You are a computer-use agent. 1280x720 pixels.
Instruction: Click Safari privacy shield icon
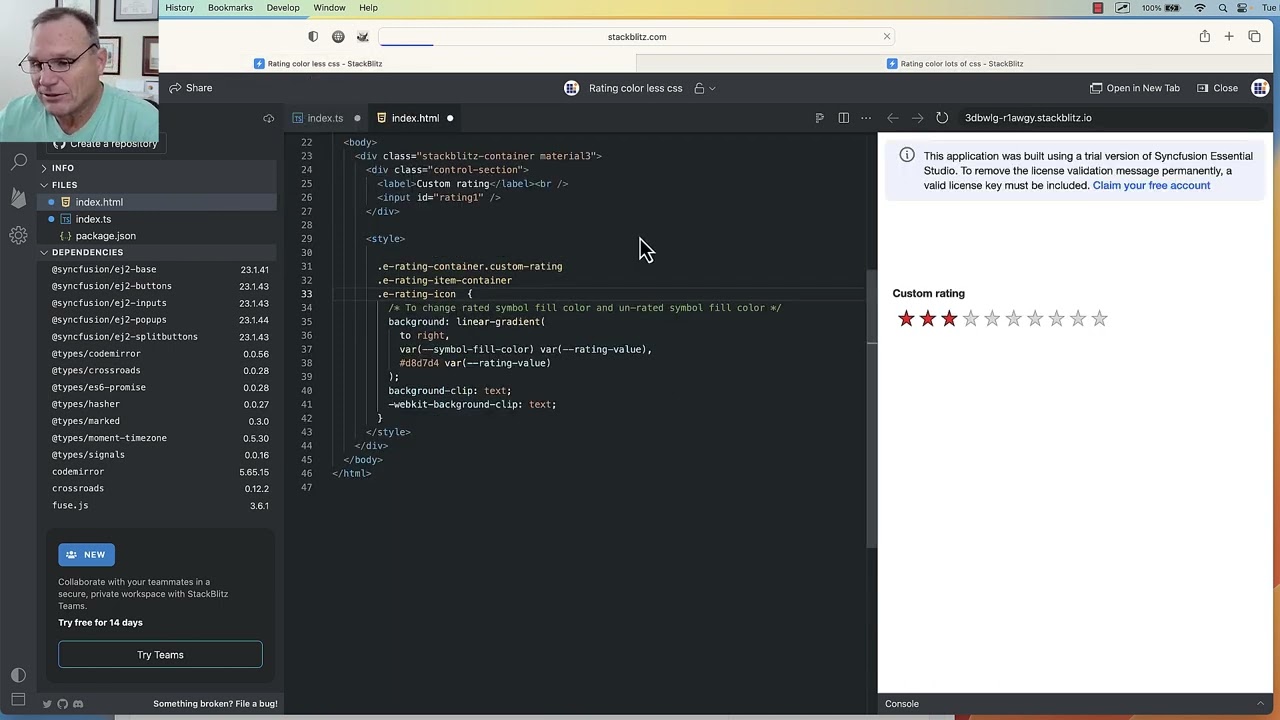click(313, 37)
